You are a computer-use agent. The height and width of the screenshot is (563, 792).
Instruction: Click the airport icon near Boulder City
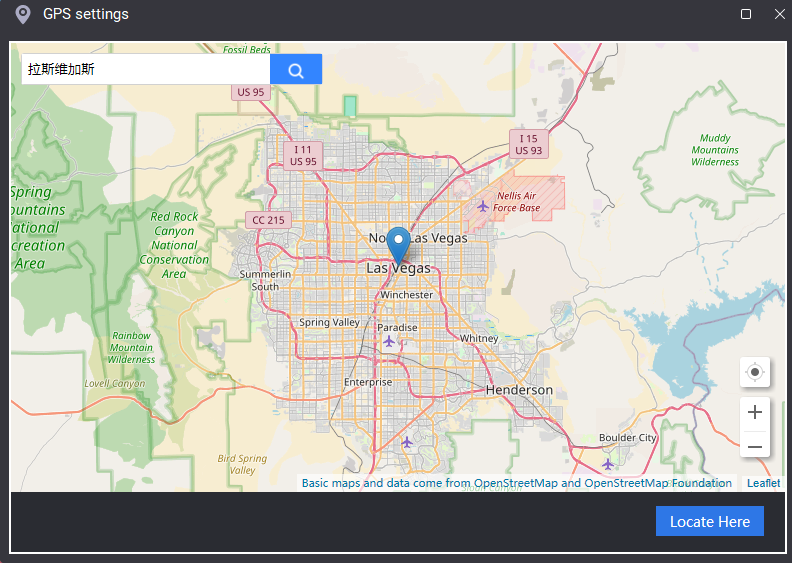click(x=608, y=464)
